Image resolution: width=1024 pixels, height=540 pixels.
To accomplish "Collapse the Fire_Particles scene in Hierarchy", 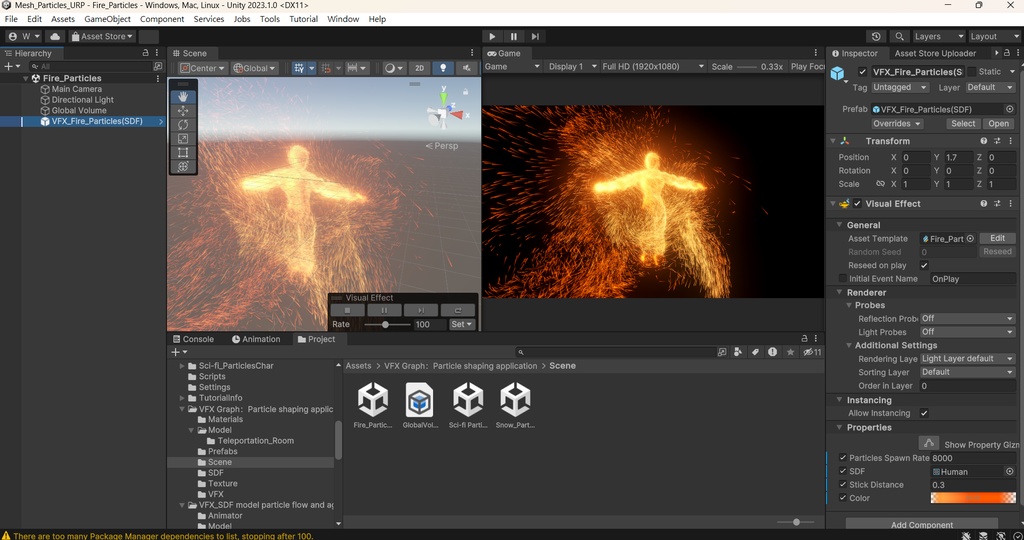I will coord(26,78).
